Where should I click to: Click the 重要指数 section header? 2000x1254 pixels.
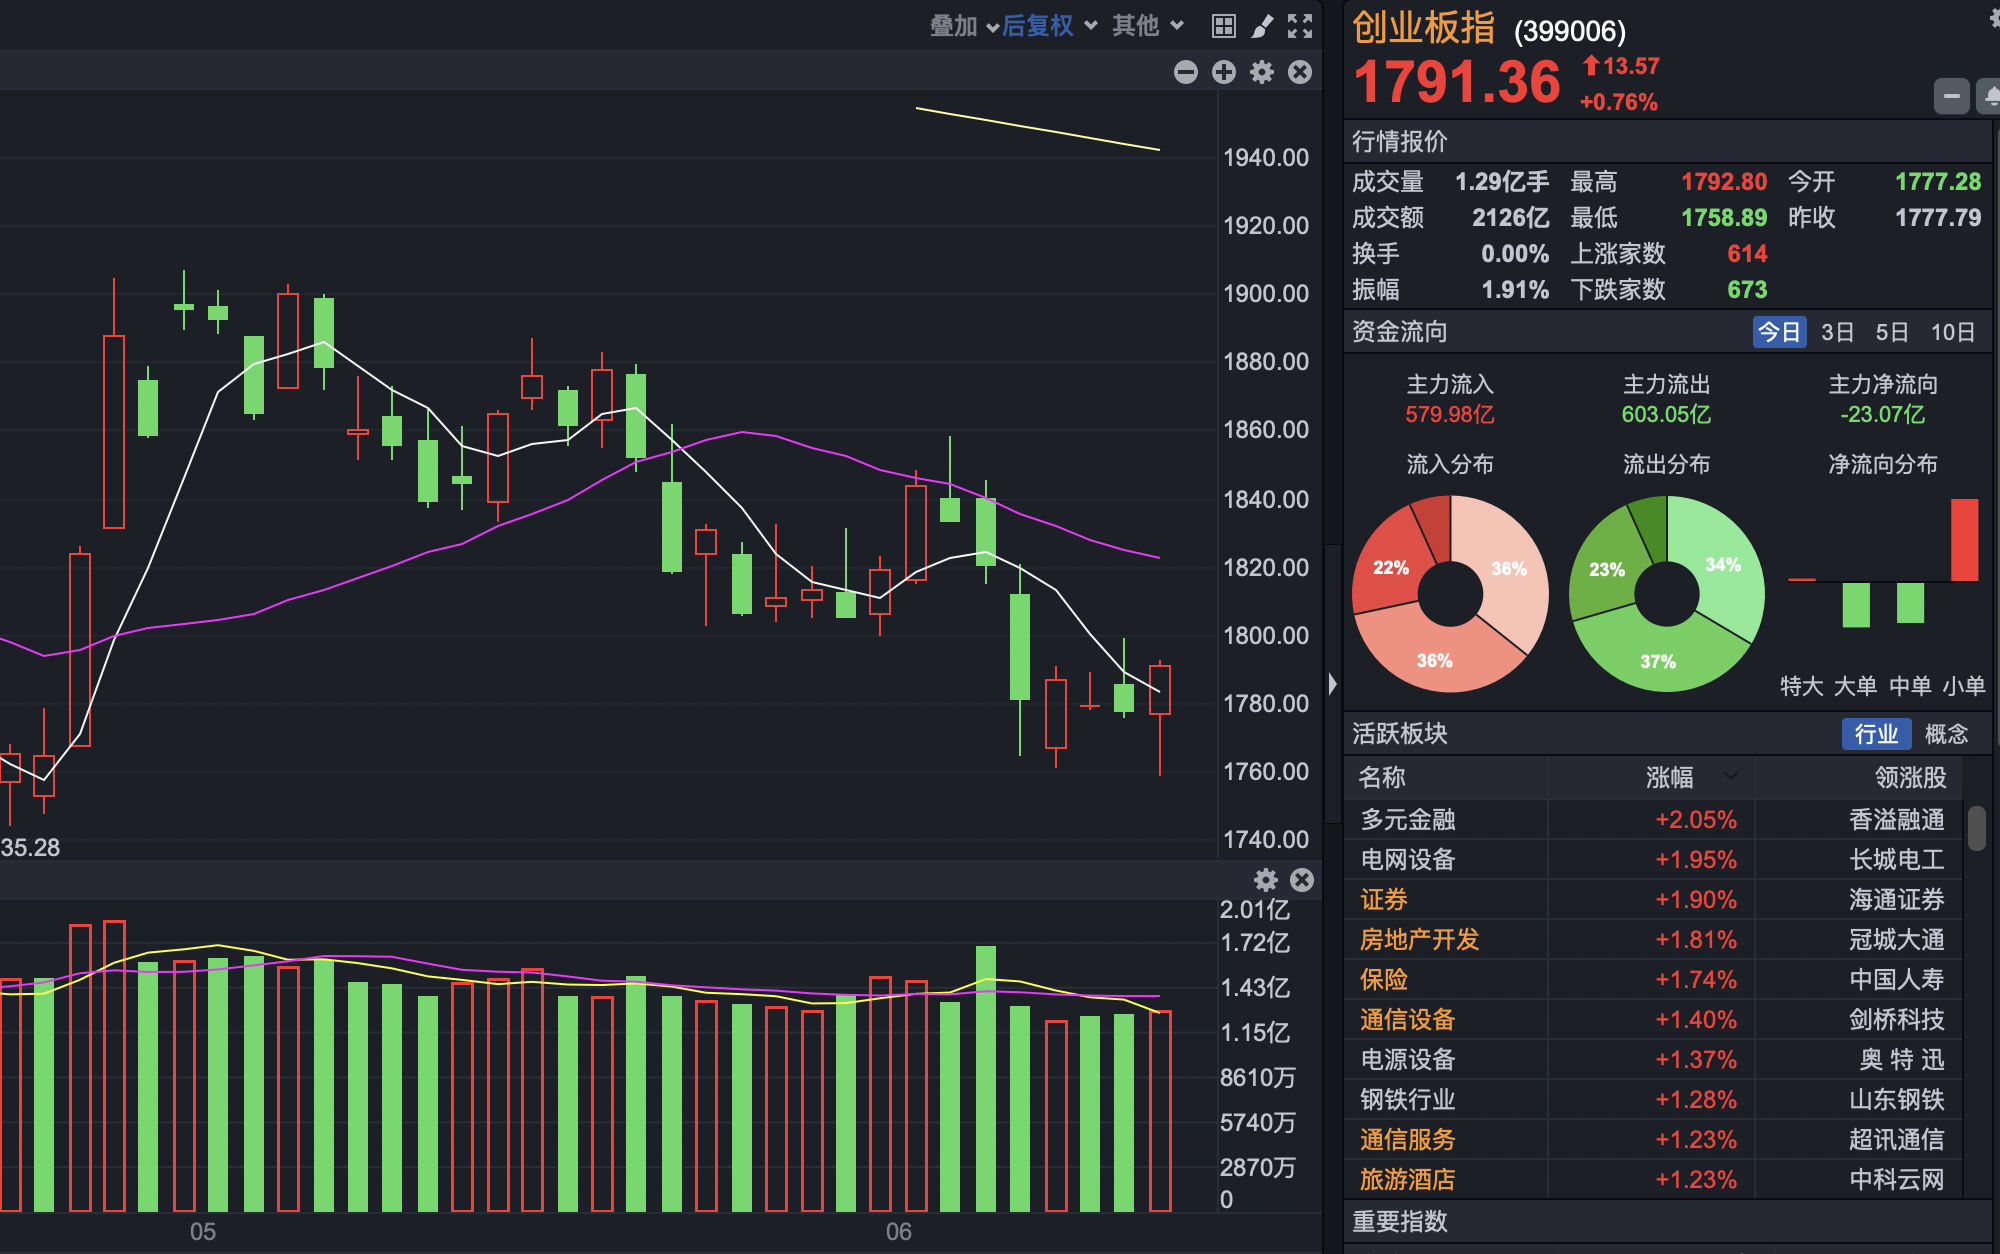pyautogui.click(x=1400, y=1221)
